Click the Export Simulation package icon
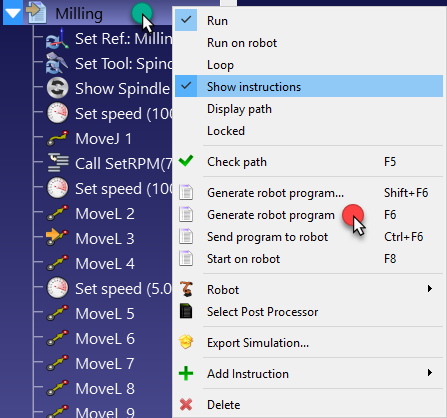 coord(186,342)
